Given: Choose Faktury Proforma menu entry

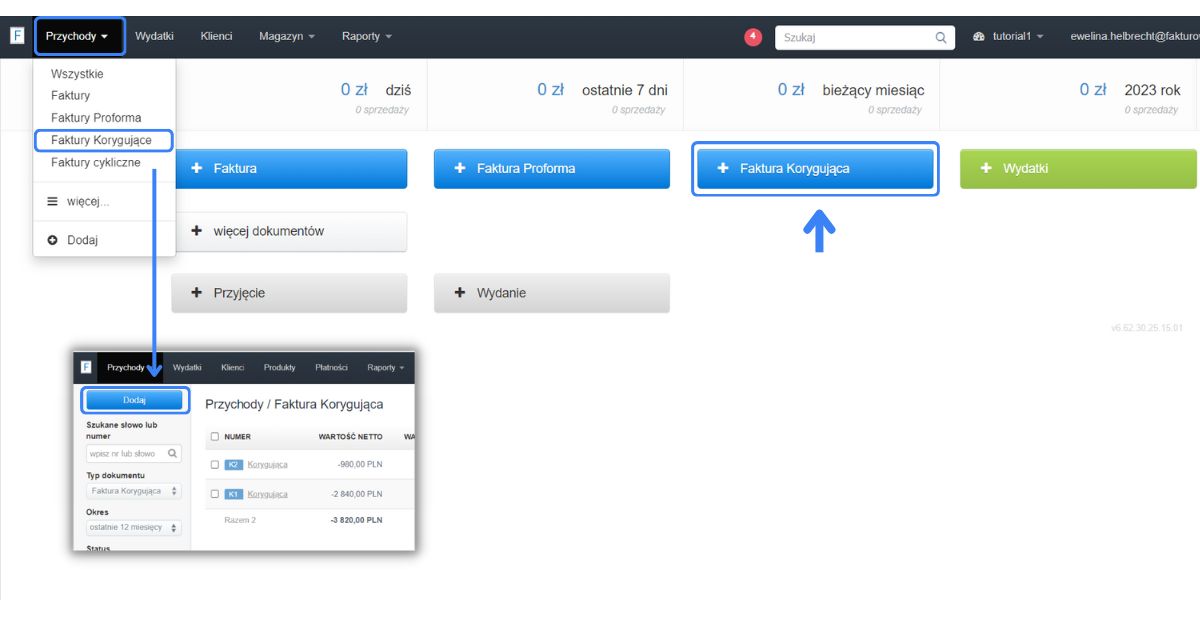Looking at the screenshot, I should pyautogui.click(x=96, y=117).
